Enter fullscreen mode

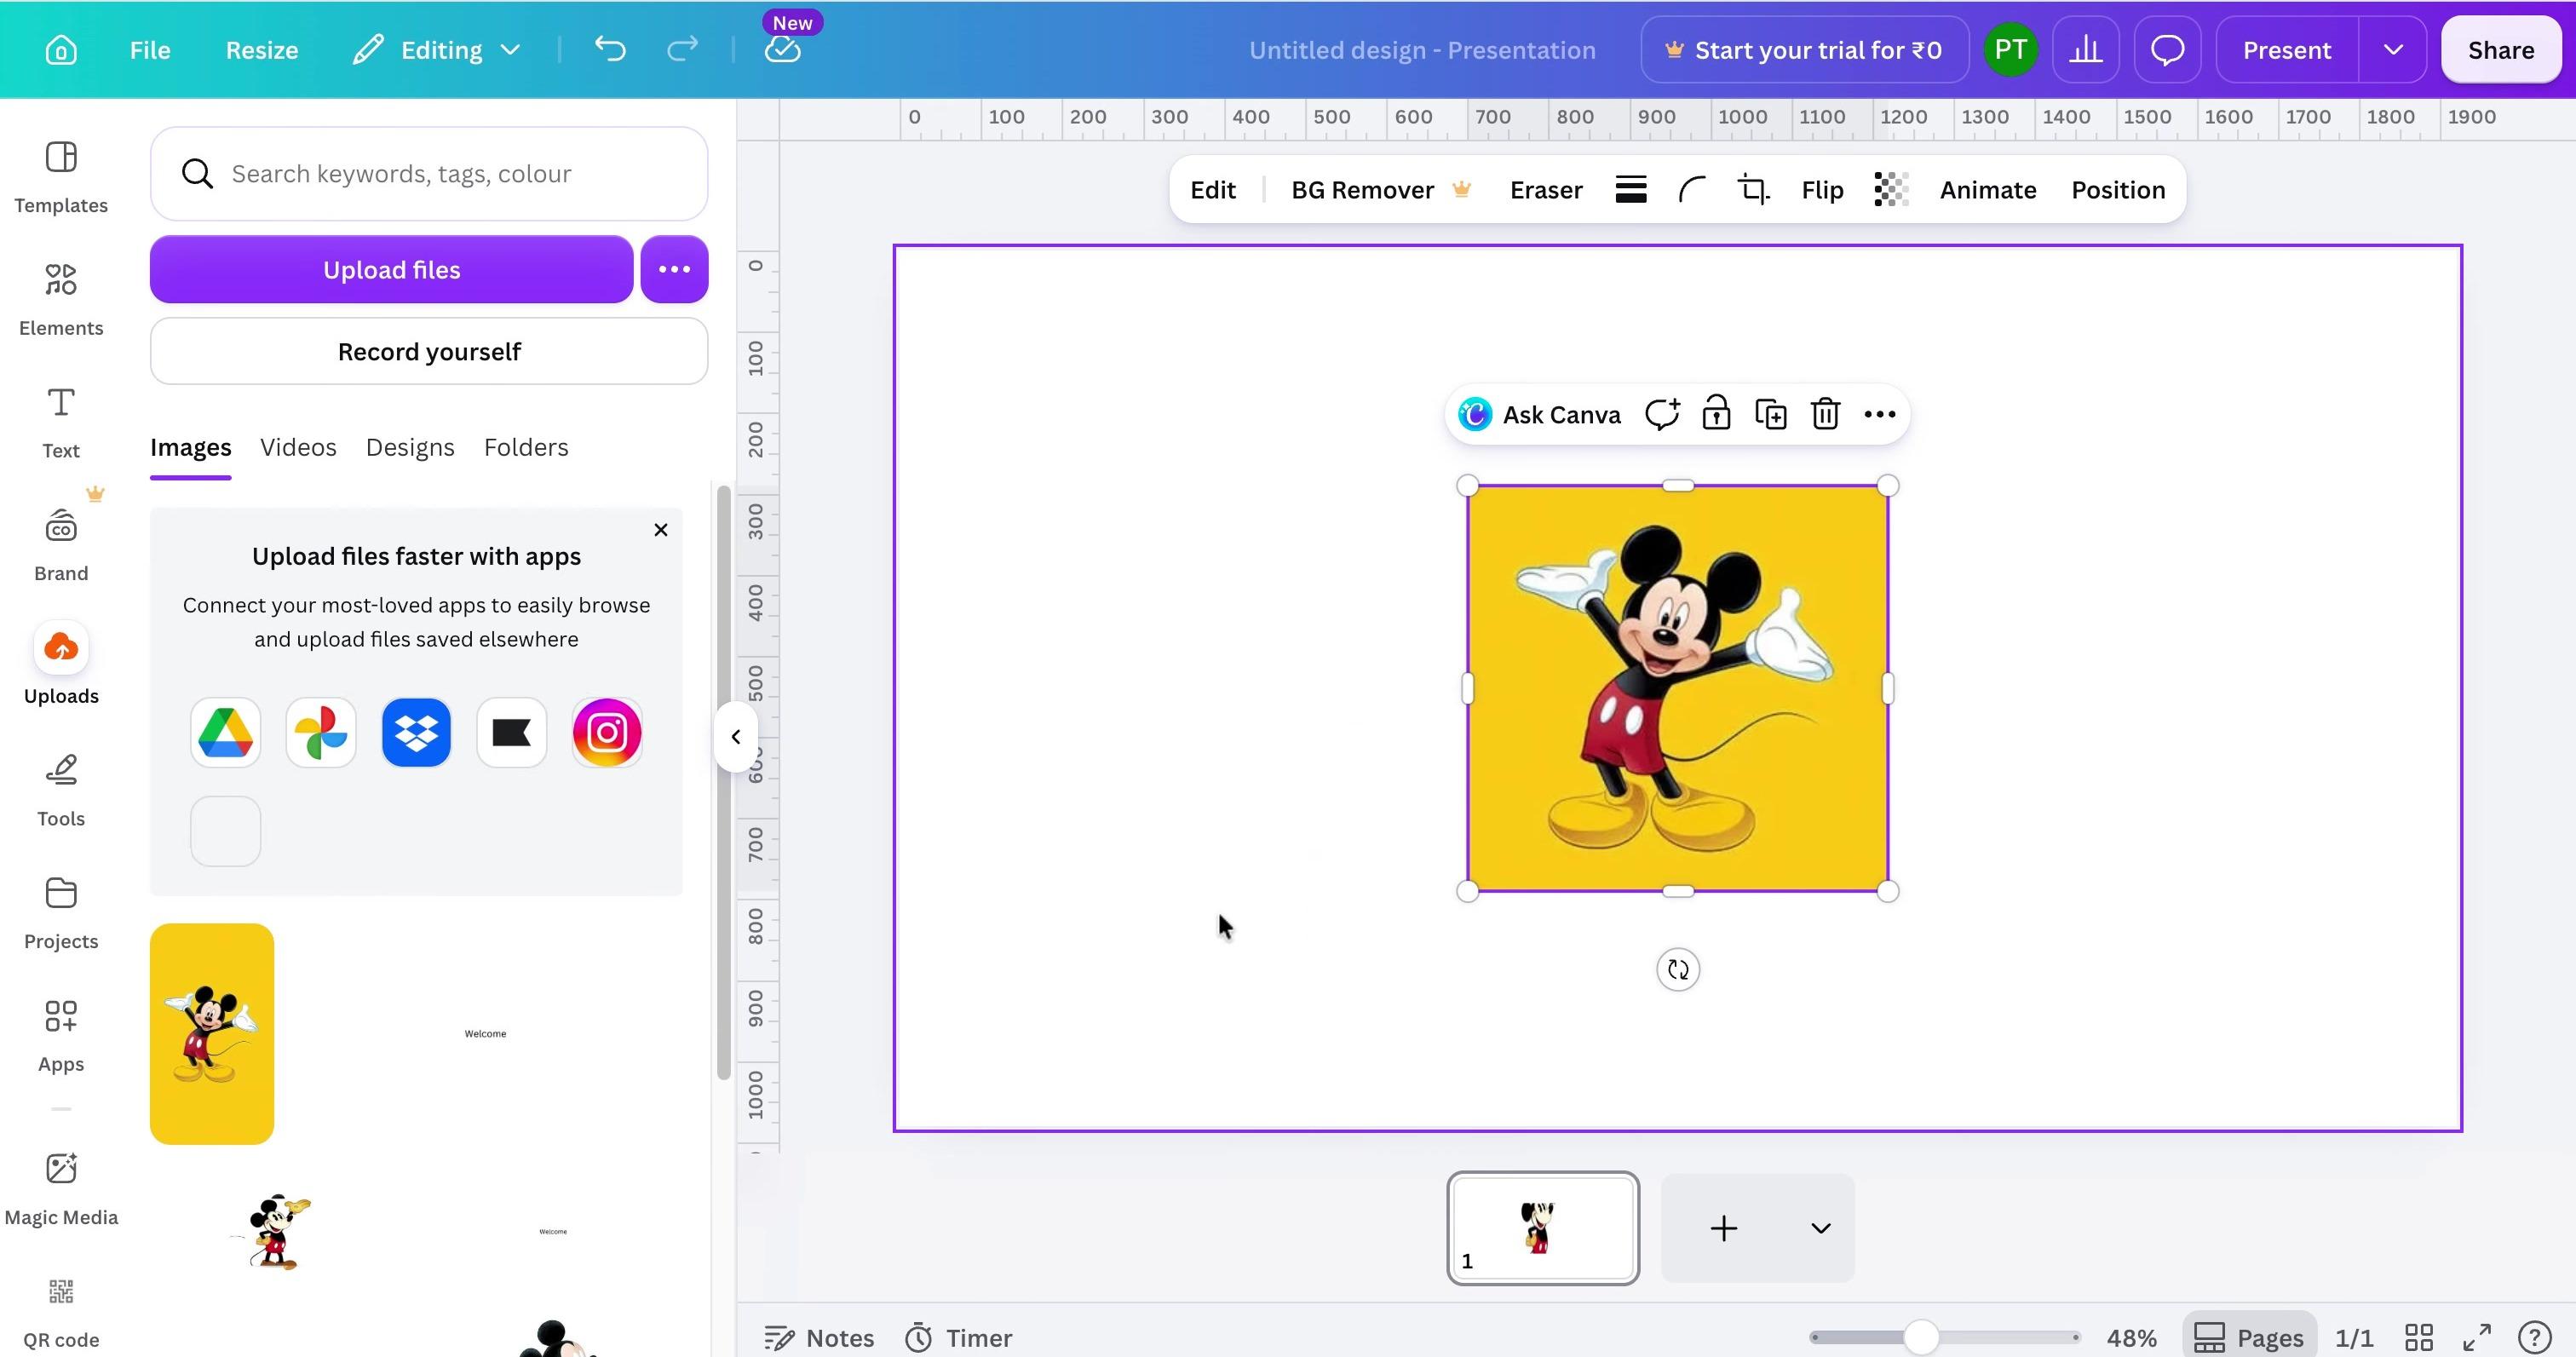tap(2477, 1337)
